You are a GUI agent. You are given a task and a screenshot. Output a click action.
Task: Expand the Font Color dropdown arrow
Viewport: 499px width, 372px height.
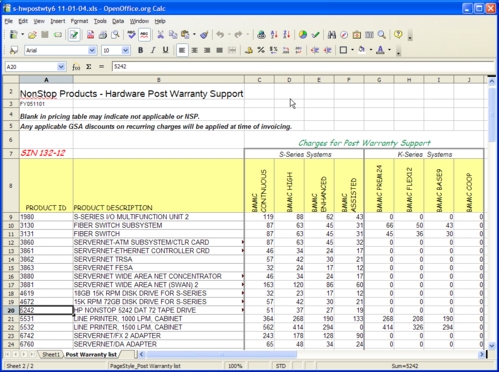389,50
